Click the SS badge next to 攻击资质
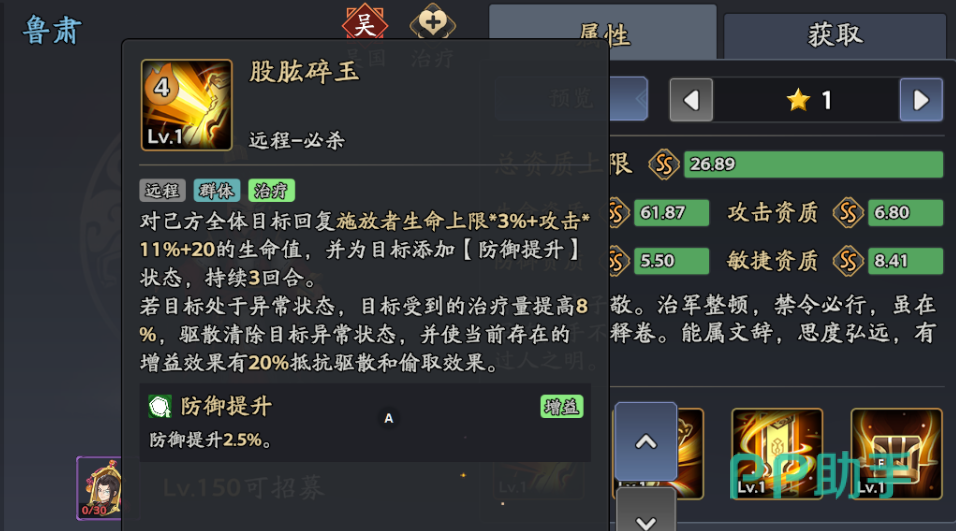 (847, 213)
